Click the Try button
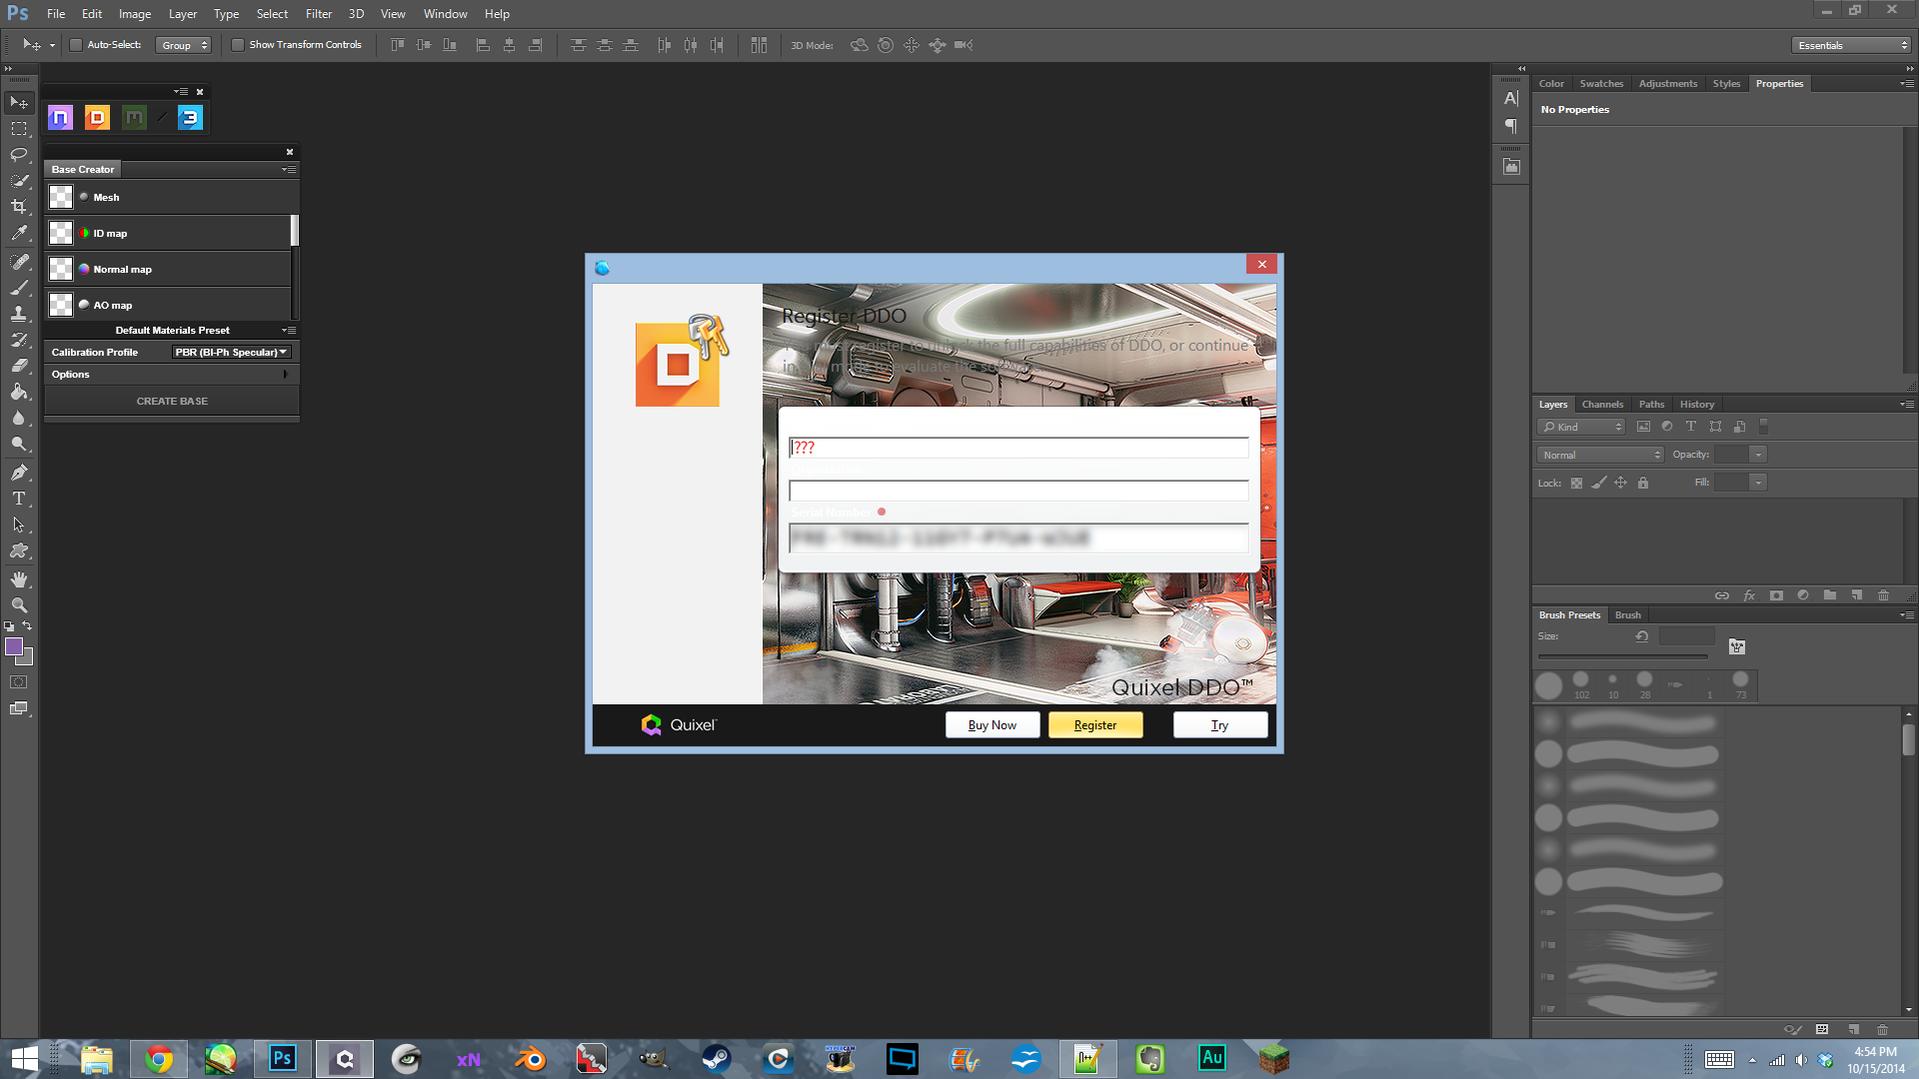This screenshot has width=1919, height=1079. [1220, 725]
